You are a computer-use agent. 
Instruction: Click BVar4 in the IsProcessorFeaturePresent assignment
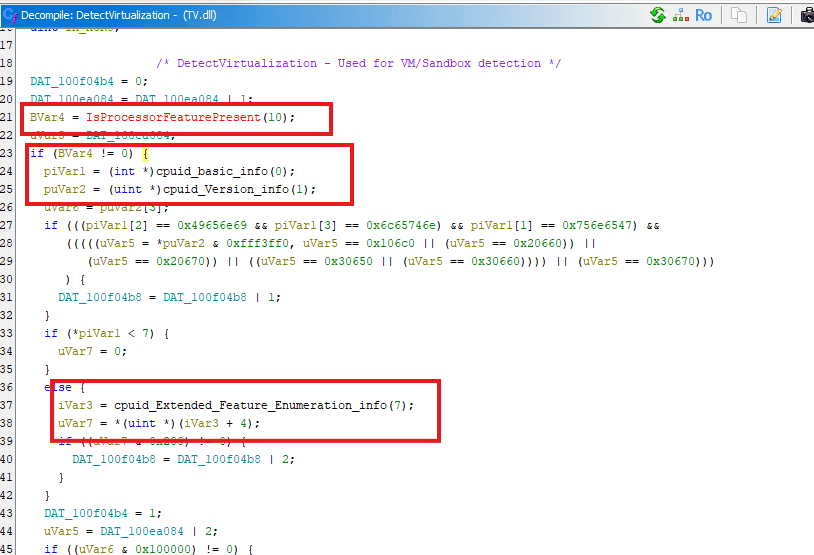point(47,117)
